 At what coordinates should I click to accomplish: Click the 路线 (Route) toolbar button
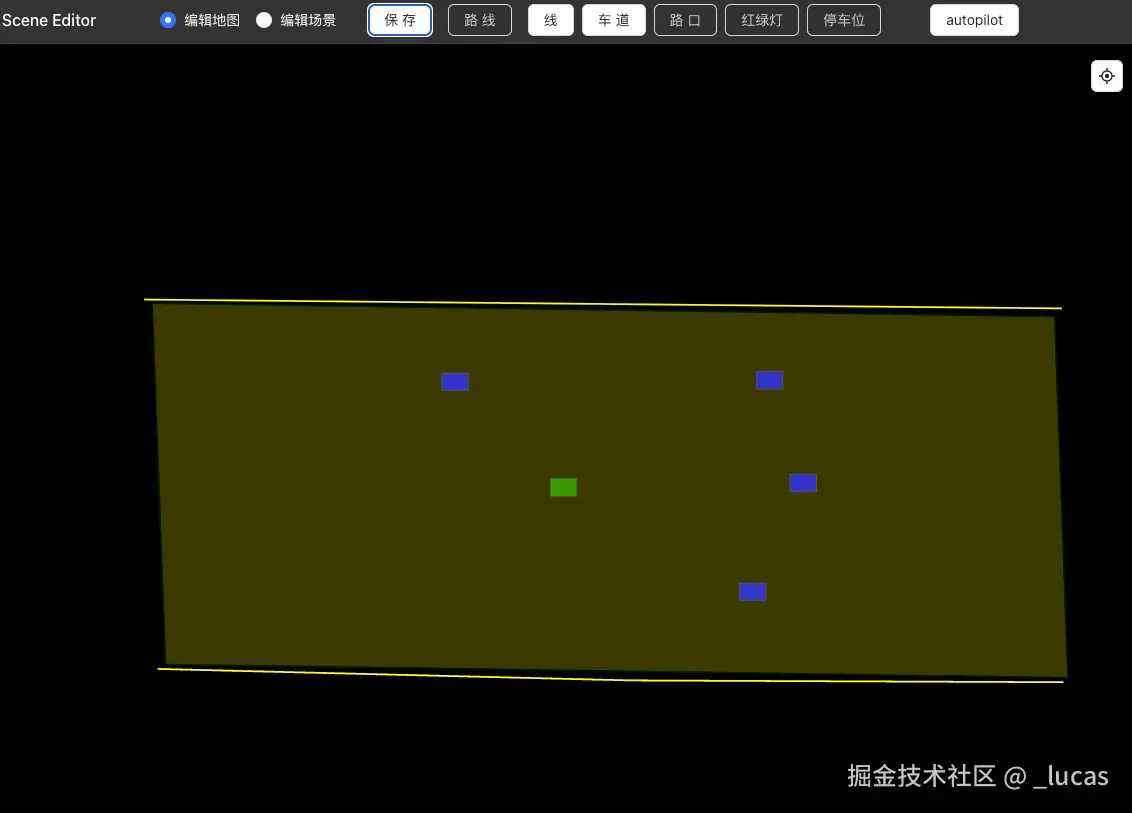pos(479,20)
